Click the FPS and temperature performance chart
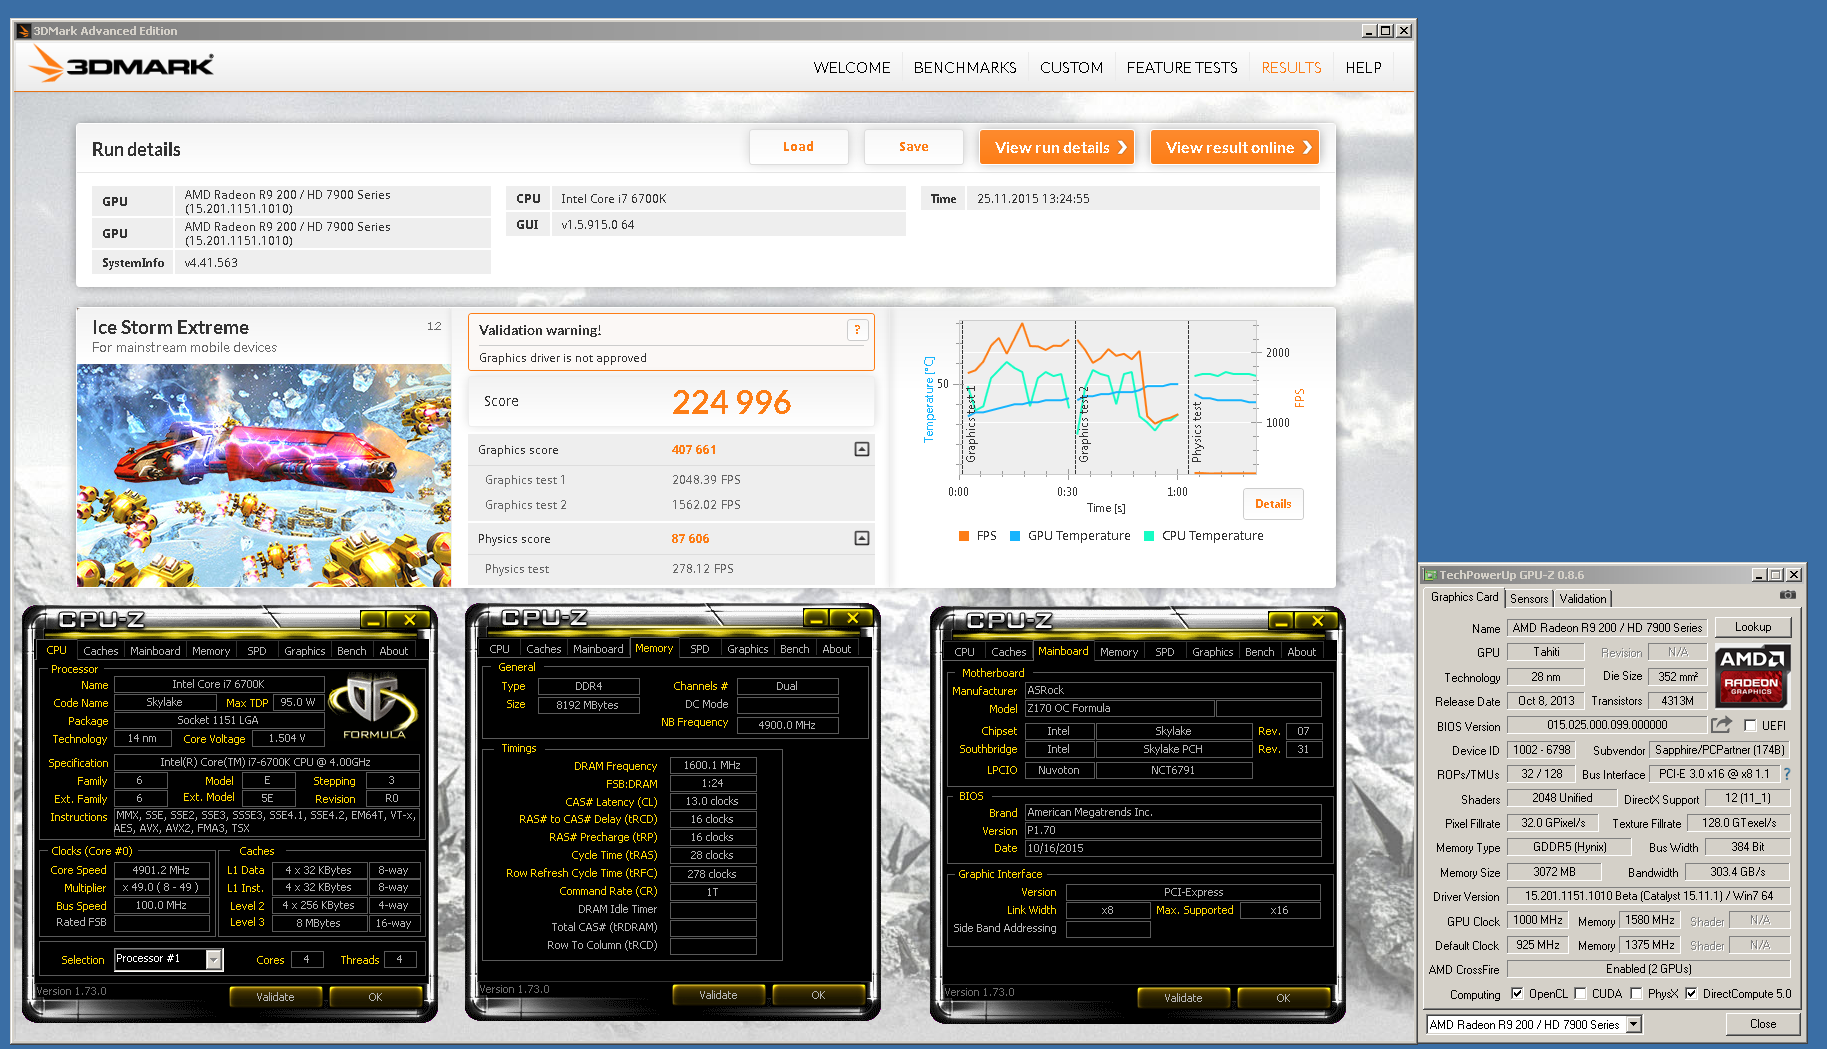Screen dimensions: 1827x1049 coord(1107,398)
